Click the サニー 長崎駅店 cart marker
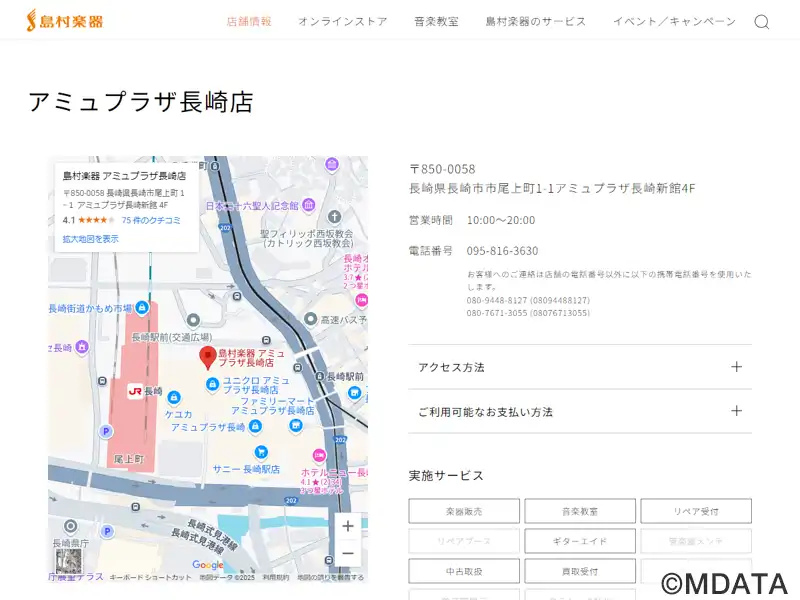 261,452
